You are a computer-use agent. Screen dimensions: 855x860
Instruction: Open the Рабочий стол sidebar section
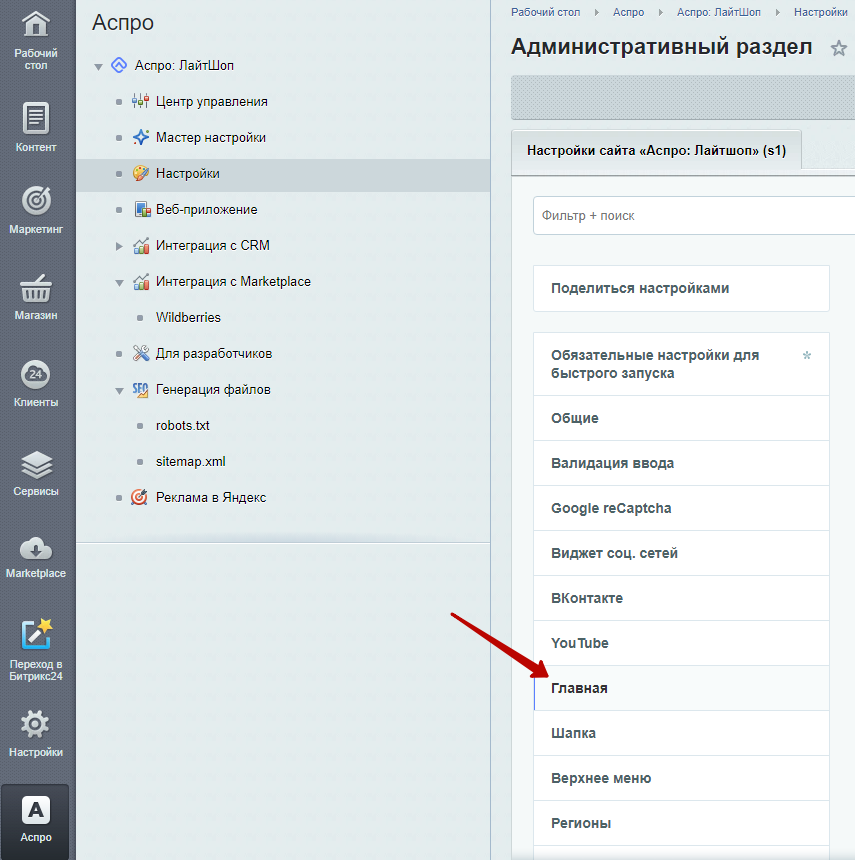pos(36,40)
